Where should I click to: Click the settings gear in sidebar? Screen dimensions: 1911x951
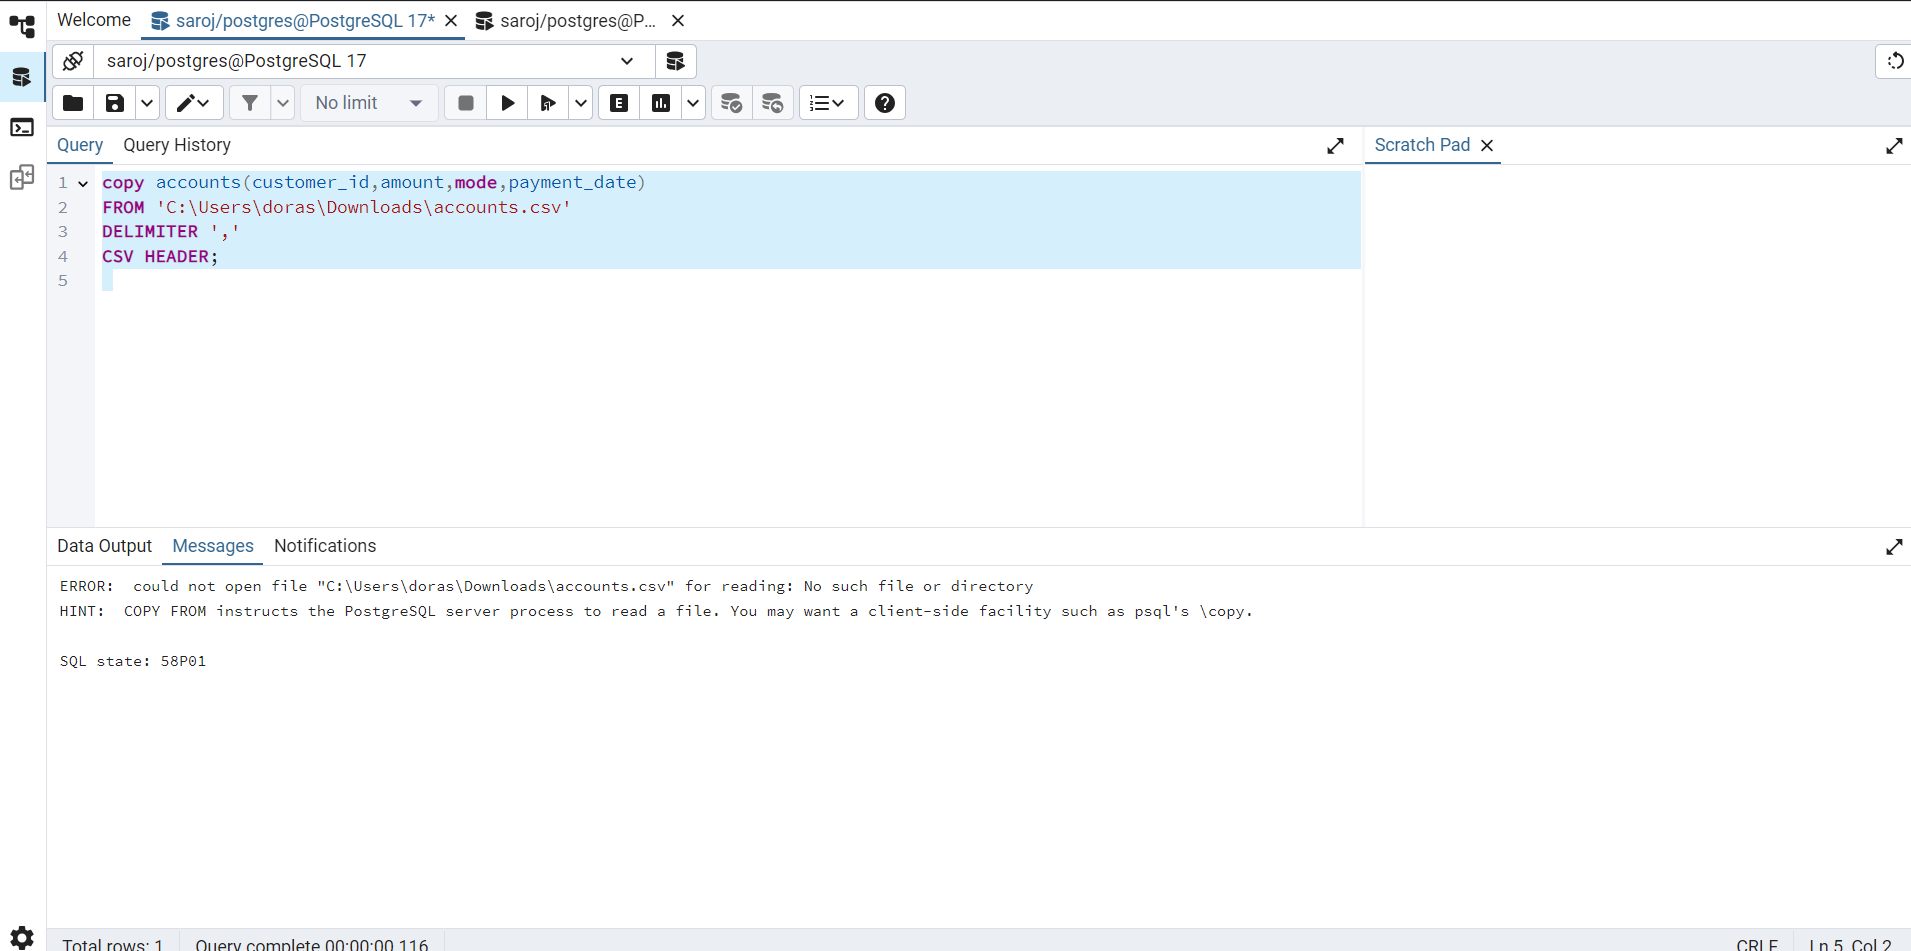pos(22,937)
